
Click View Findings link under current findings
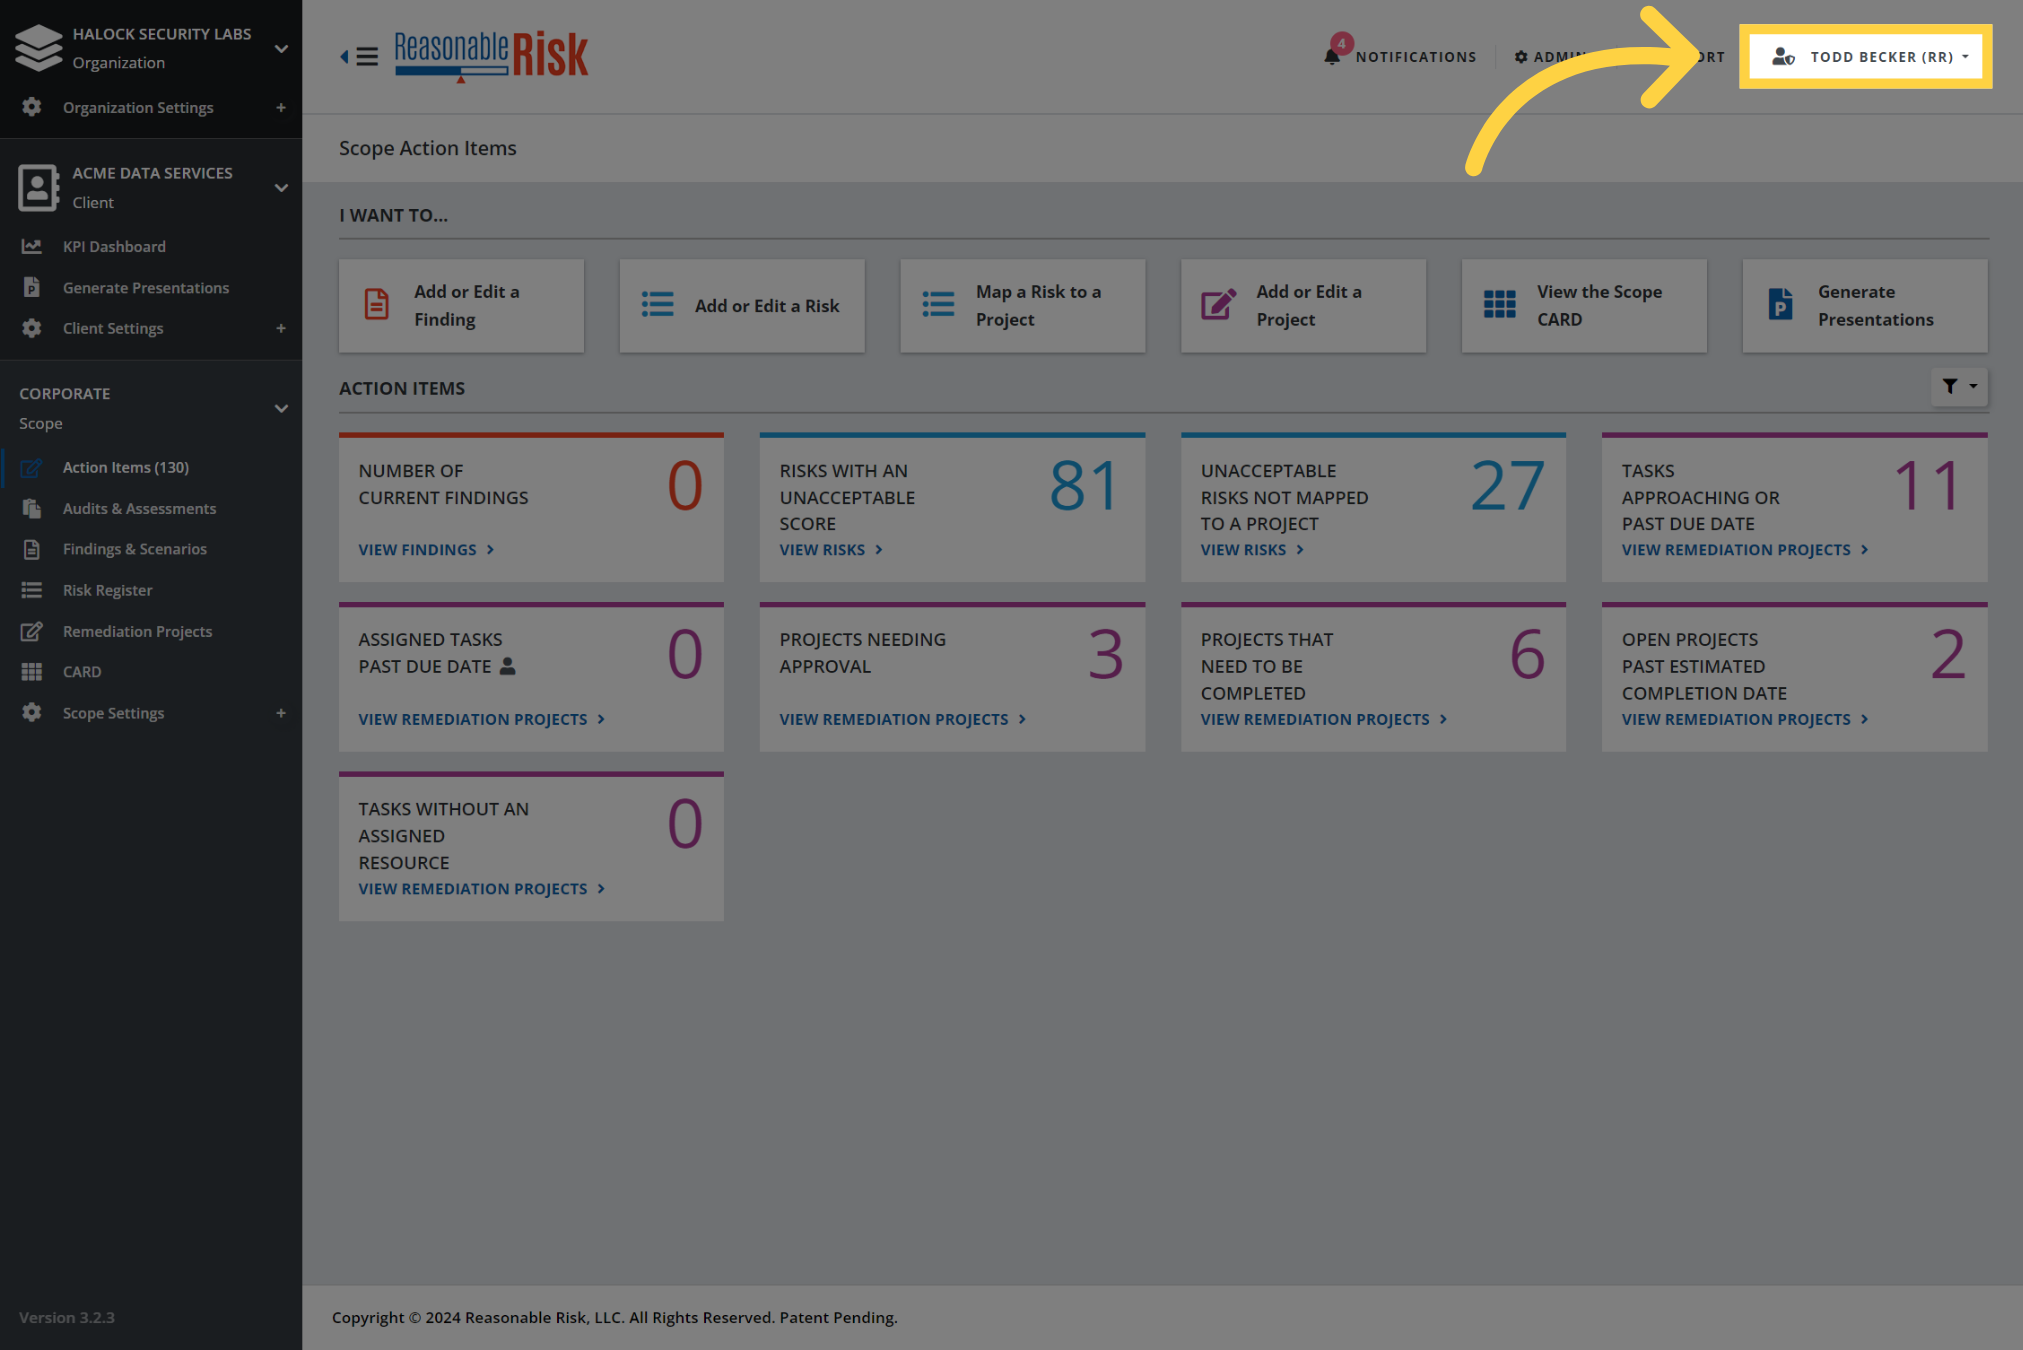click(x=426, y=550)
